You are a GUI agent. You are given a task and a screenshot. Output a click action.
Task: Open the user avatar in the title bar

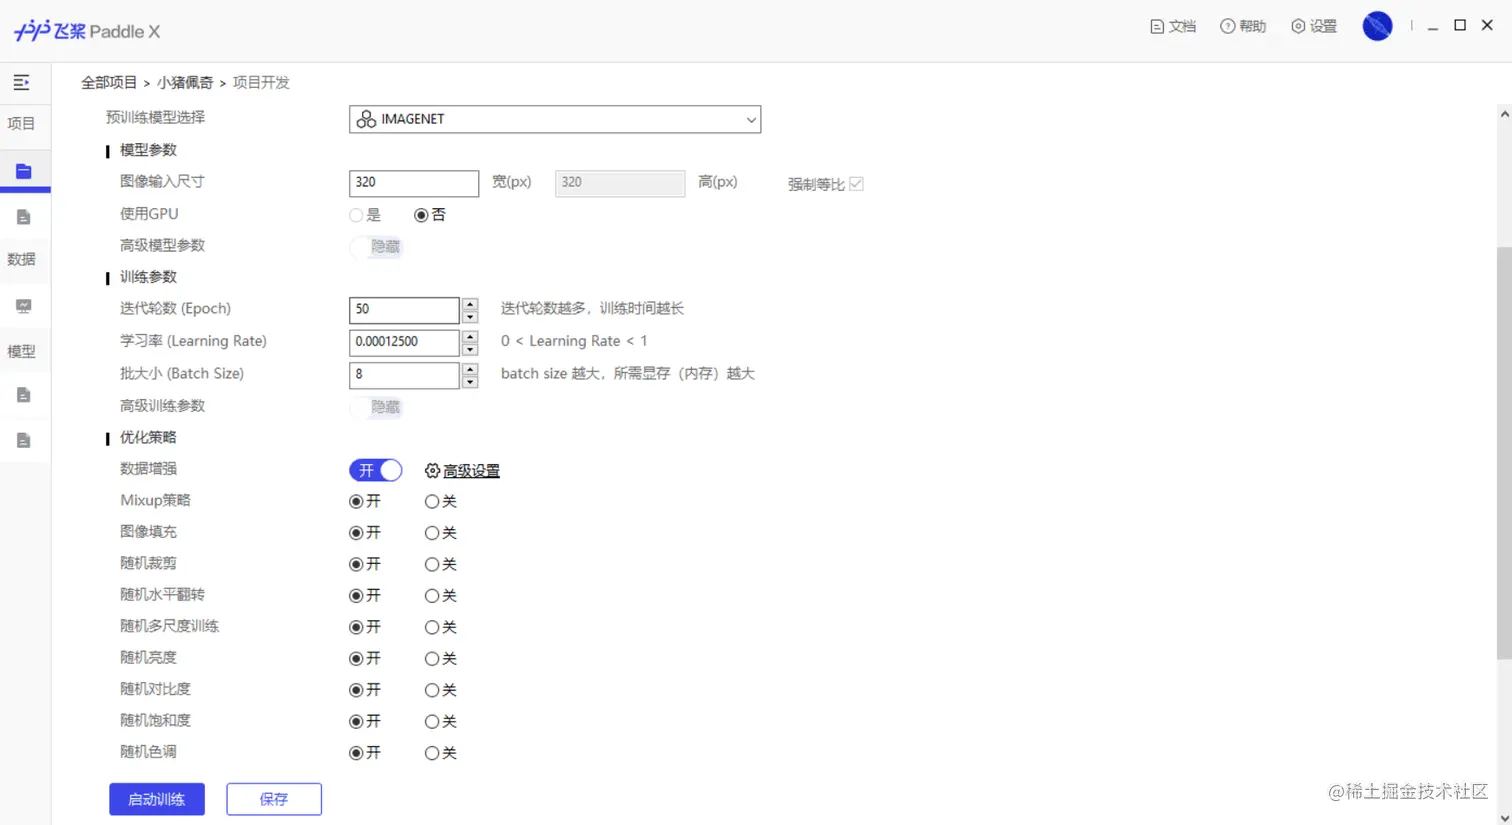pos(1377,26)
